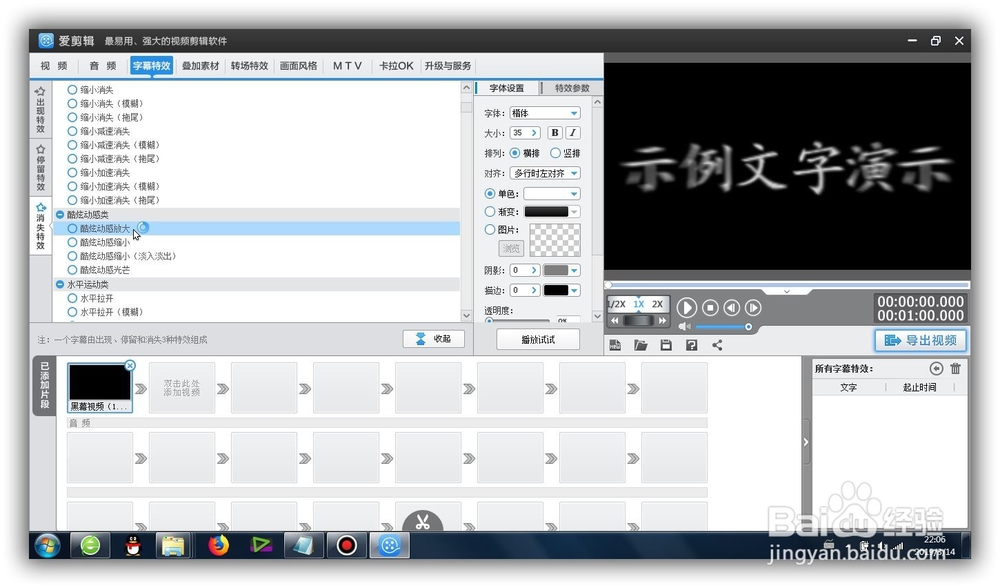Click the share icon below the player
This screenshot has height=588, width=1000.
pos(717,345)
